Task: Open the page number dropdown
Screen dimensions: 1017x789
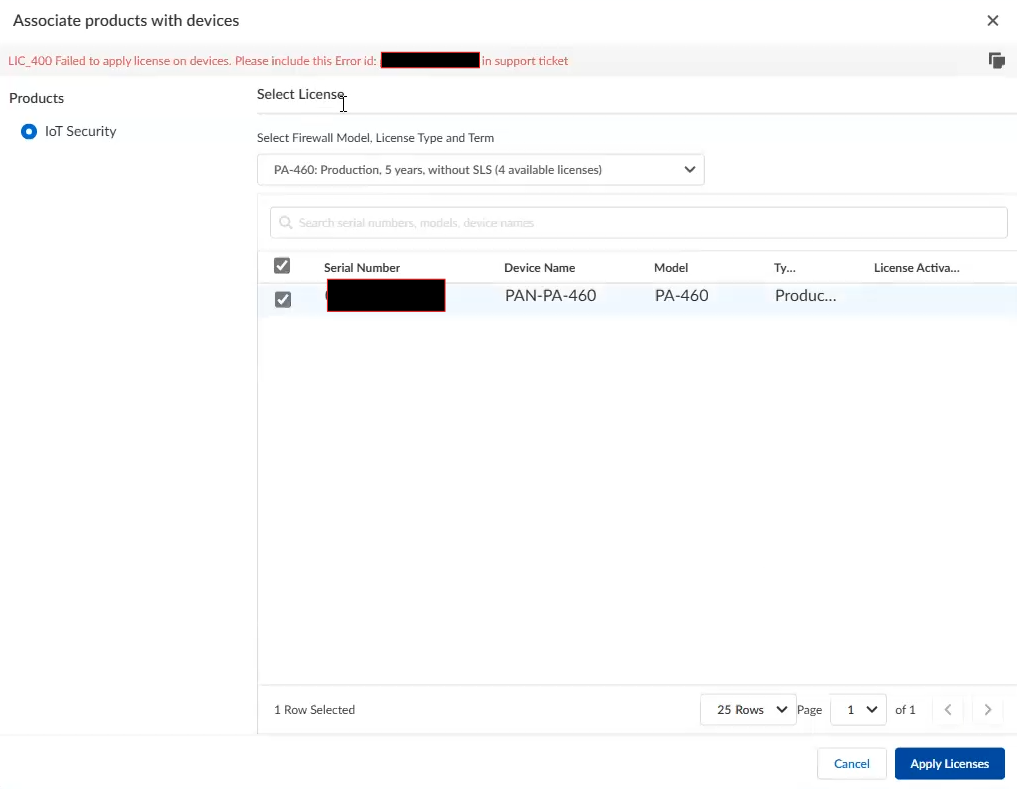Action: tap(858, 710)
